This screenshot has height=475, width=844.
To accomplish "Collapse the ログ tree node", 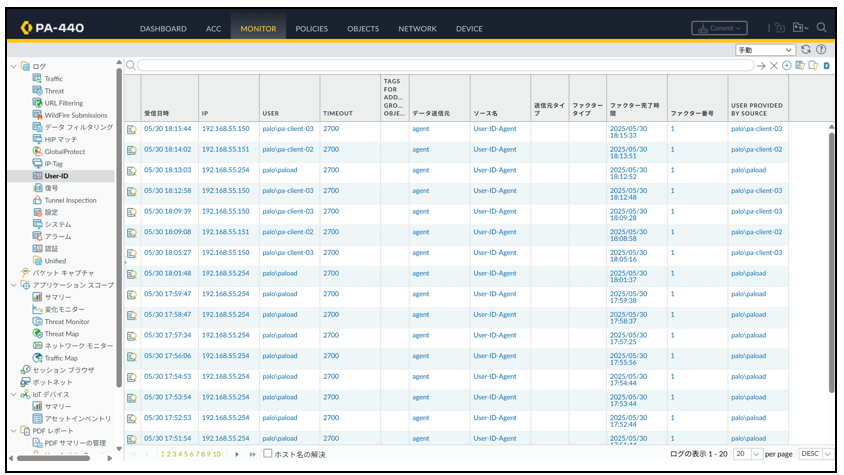I will [x=13, y=66].
